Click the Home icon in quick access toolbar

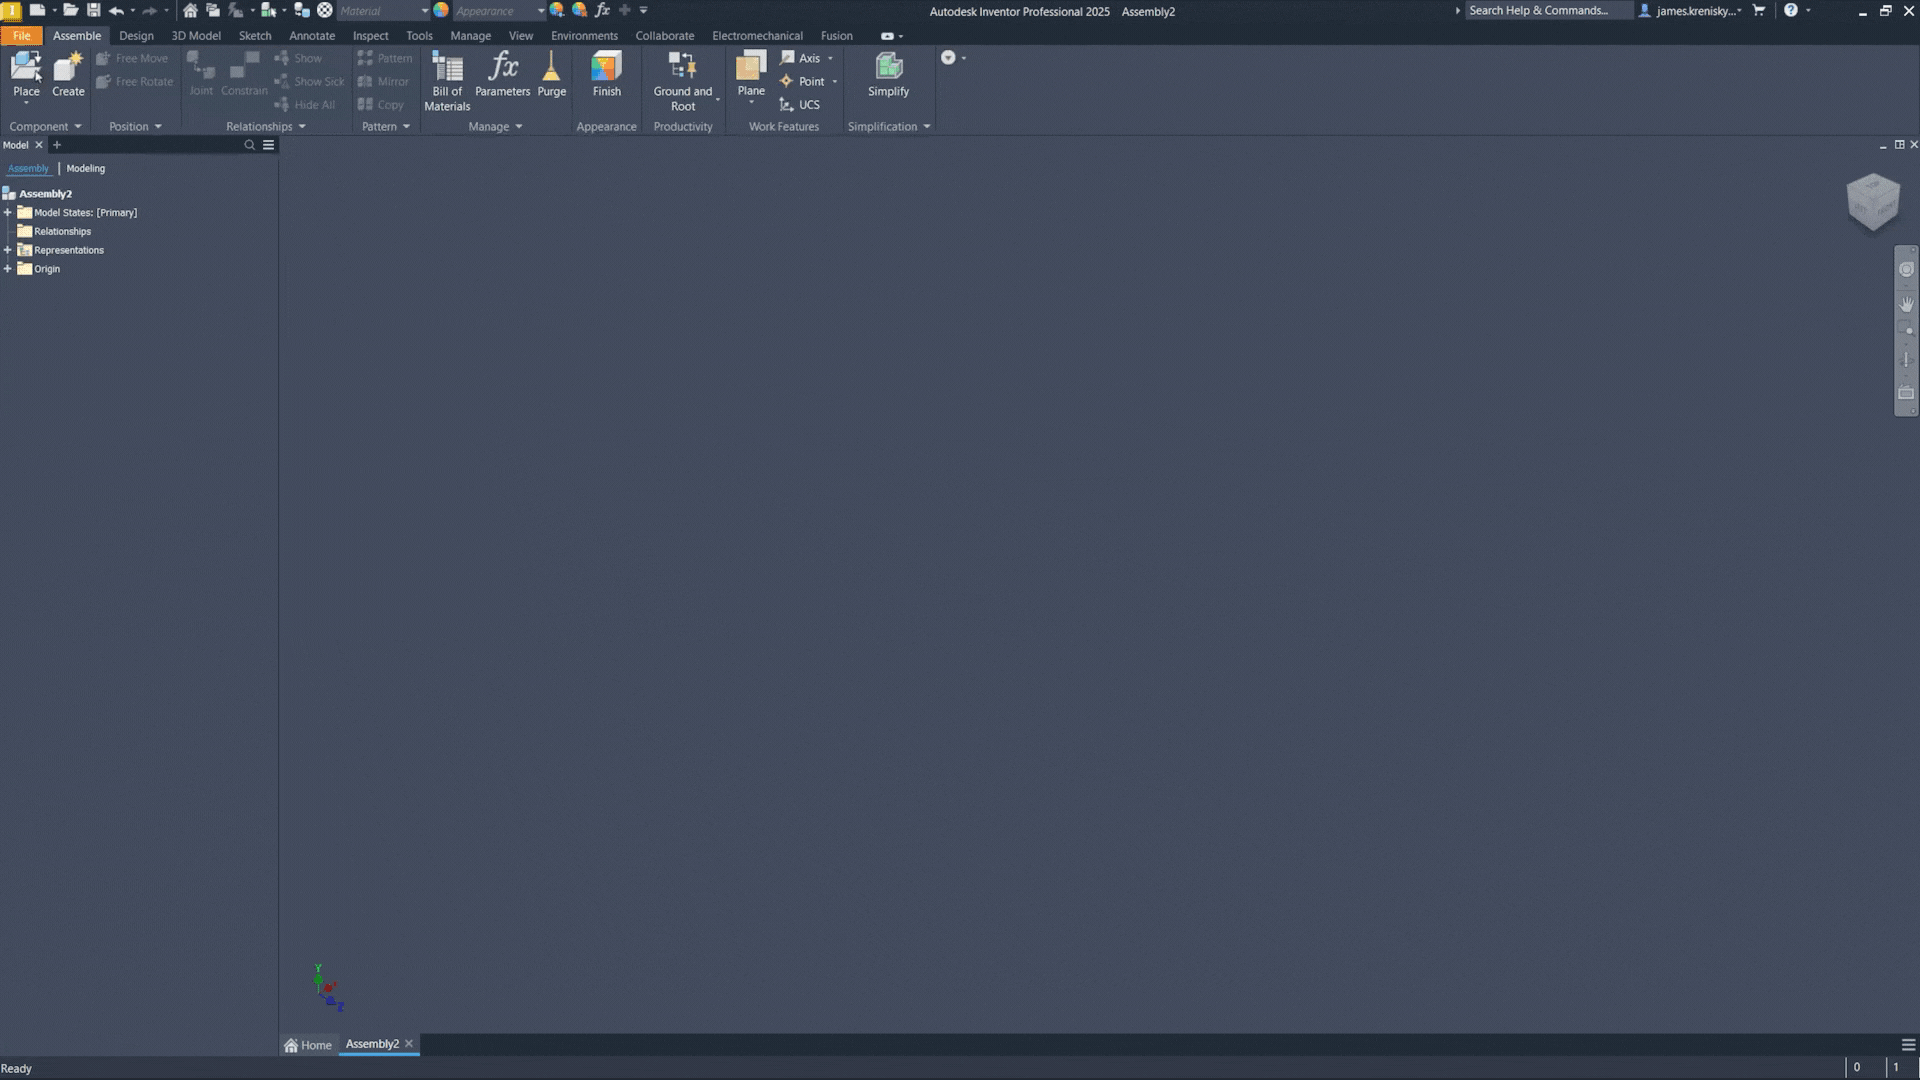190,10
